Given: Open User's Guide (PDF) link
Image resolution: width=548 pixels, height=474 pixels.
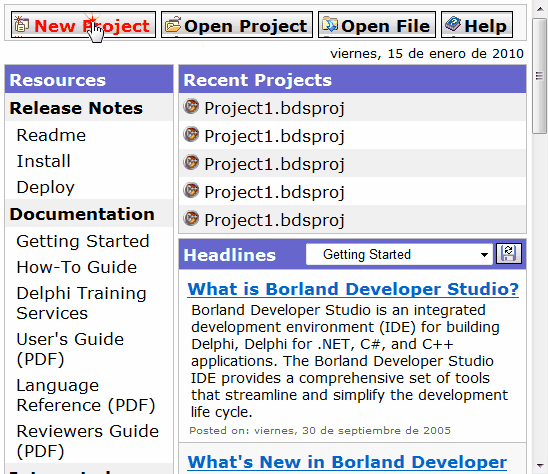Looking at the screenshot, I should coord(70,349).
